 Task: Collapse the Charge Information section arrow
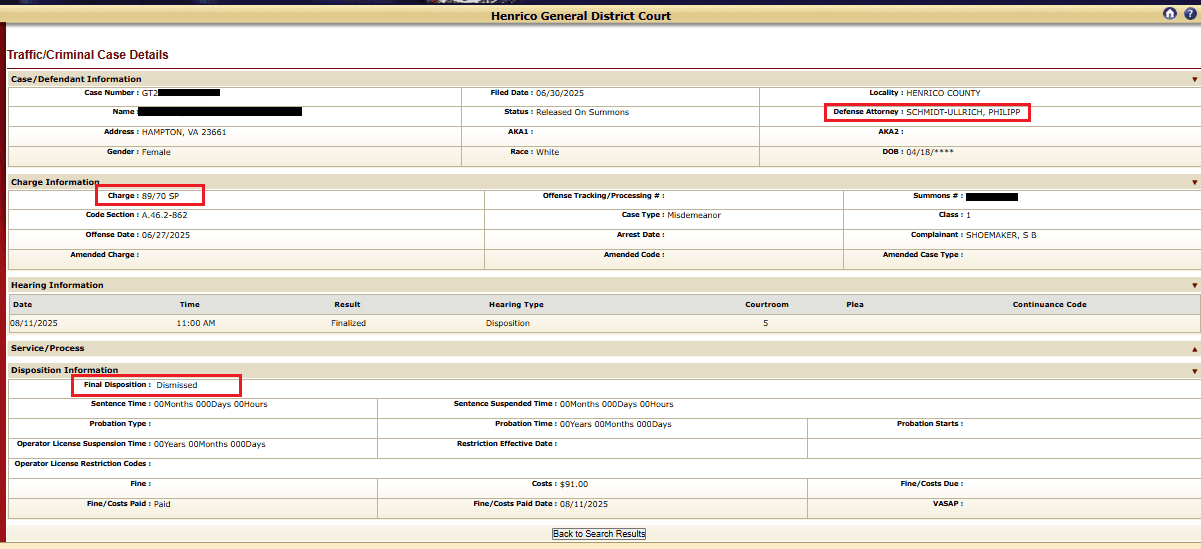coord(1194,183)
